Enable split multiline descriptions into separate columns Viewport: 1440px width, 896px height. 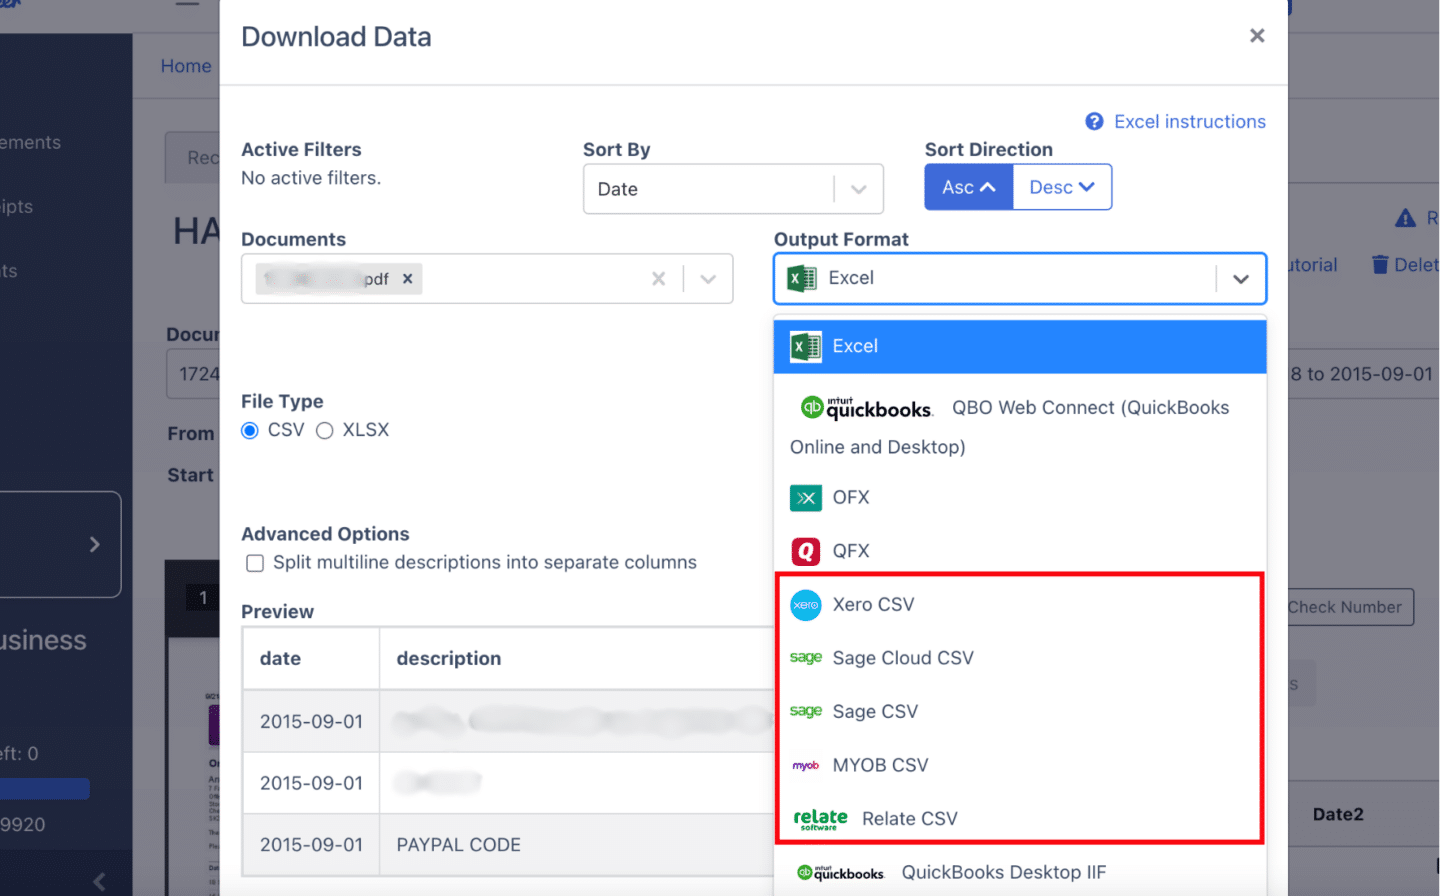click(255, 563)
